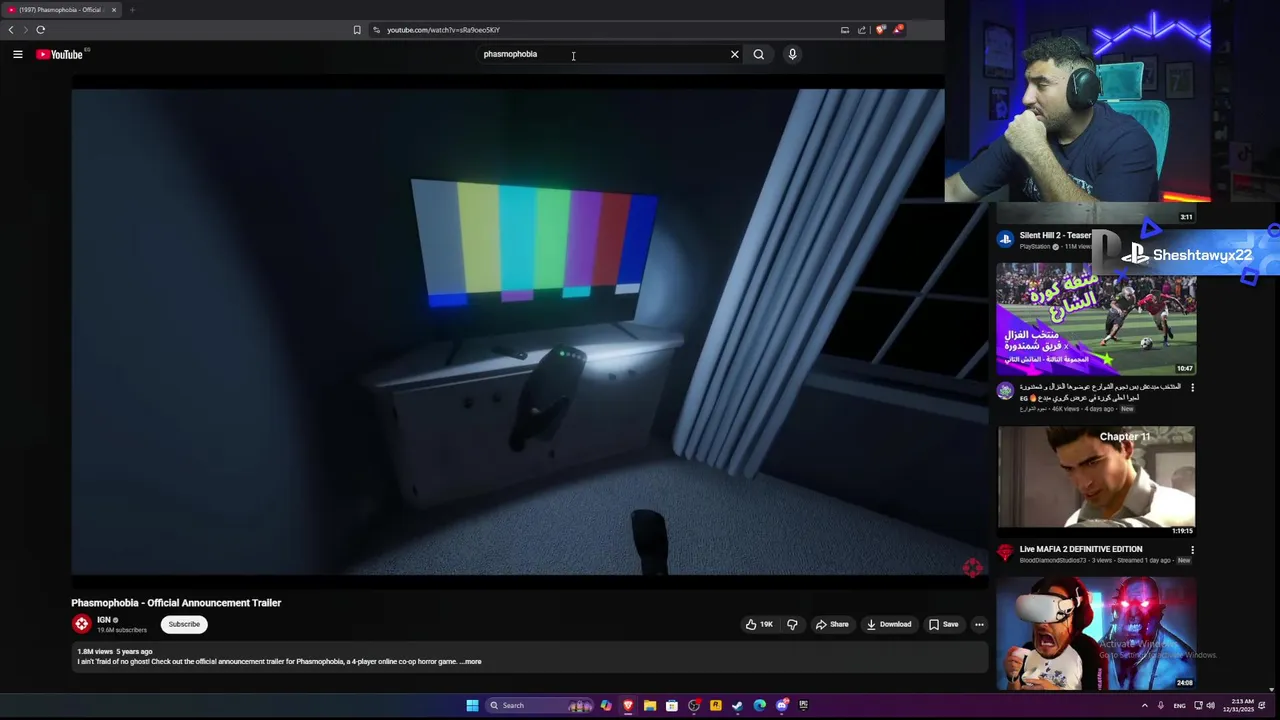
Task: Open the Silent Hill 2 Teaser recommendation
Action: point(1055,236)
